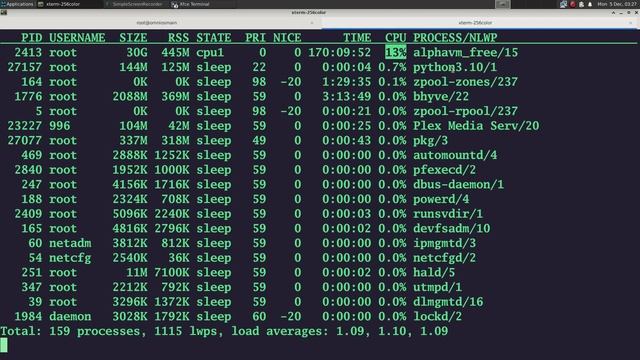Image resolution: width=640 pixels, height=360 pixels.
Task: Click the Total: 159 processes summary line
Action: [x=224, y=331]
